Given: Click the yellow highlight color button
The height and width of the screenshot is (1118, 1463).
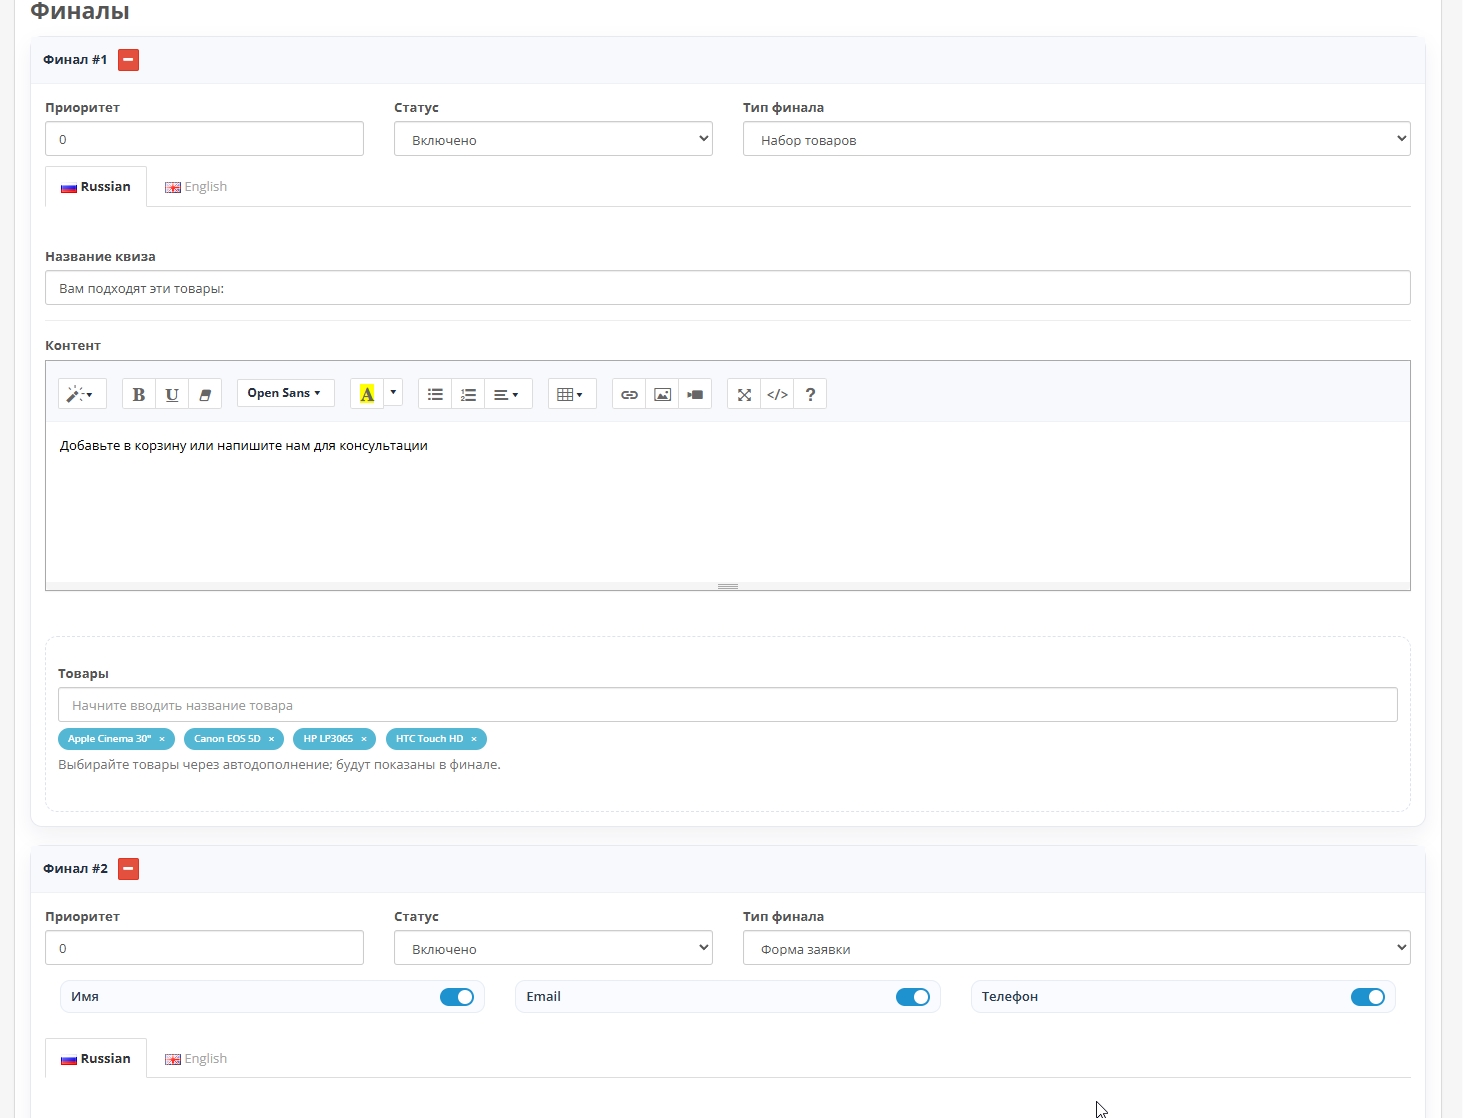Looking at the screenshot, I should click(x=367, y=394).
